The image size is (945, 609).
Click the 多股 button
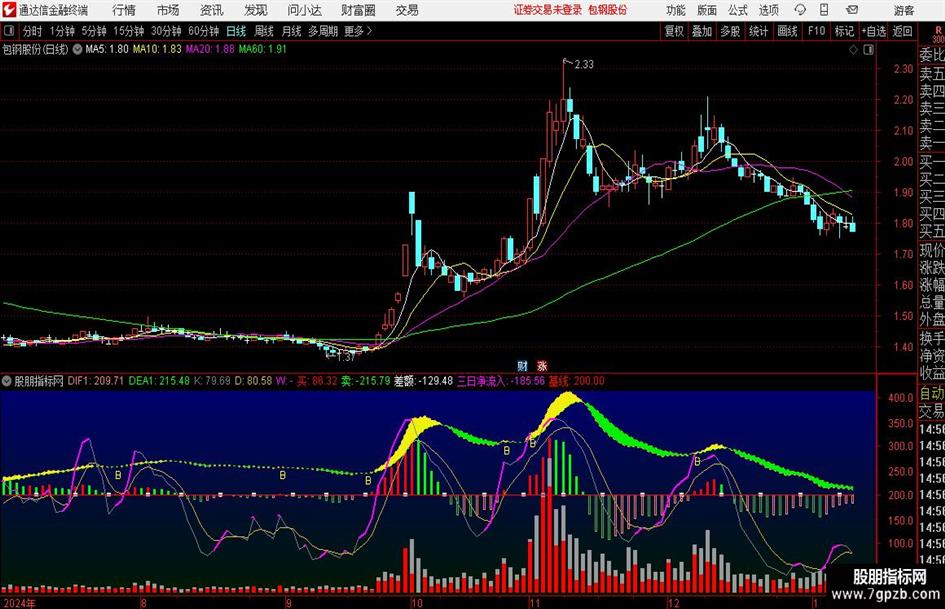[x=730, y=31]
